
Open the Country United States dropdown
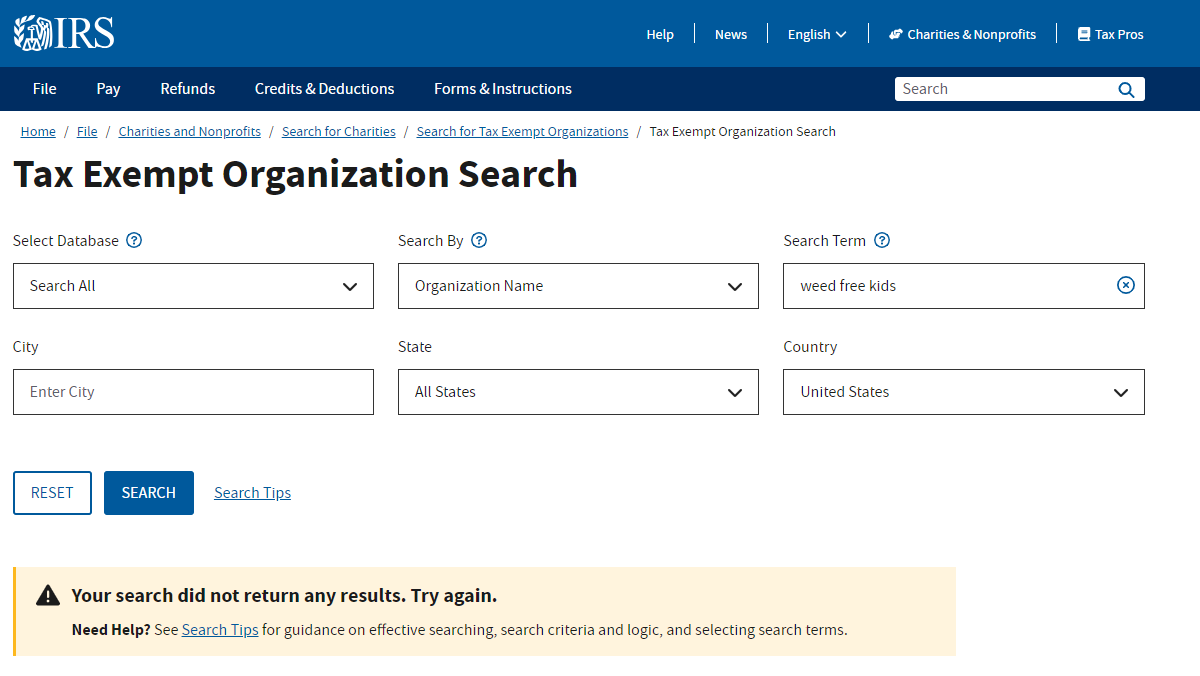click(963, 392)
